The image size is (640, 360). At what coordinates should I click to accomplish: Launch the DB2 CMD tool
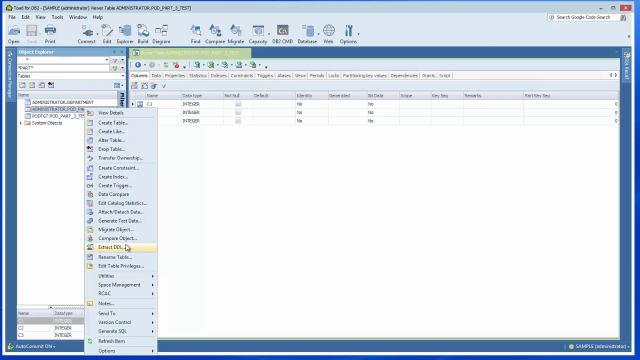[x=282, y=34]
